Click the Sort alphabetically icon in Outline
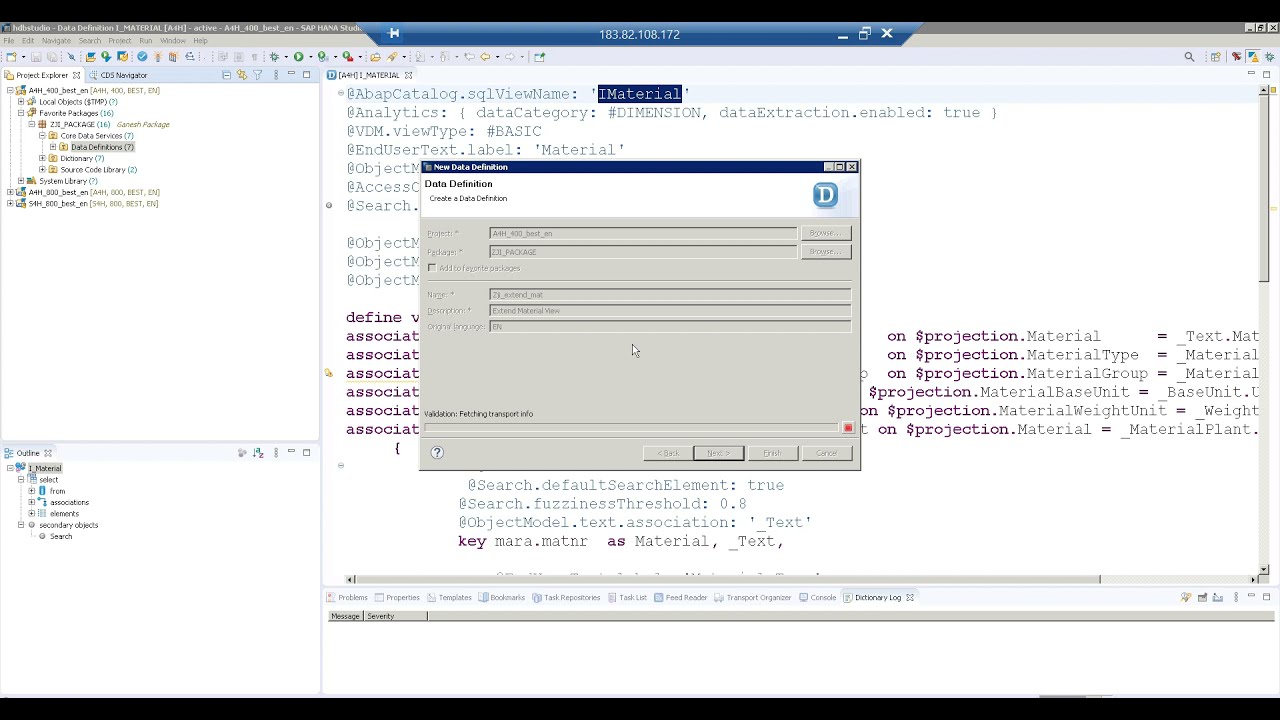The width and height of the screenshot is (1280, 720). [258, 453]
